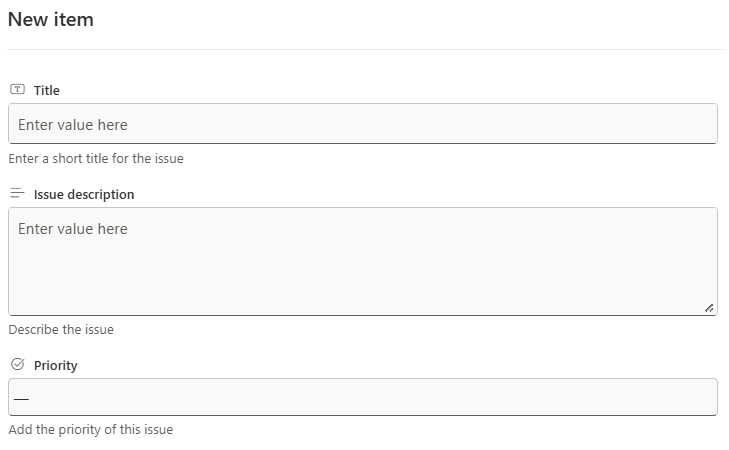Click the Title field label
This screenshot has height=450, width=729.
click(46, 90)
